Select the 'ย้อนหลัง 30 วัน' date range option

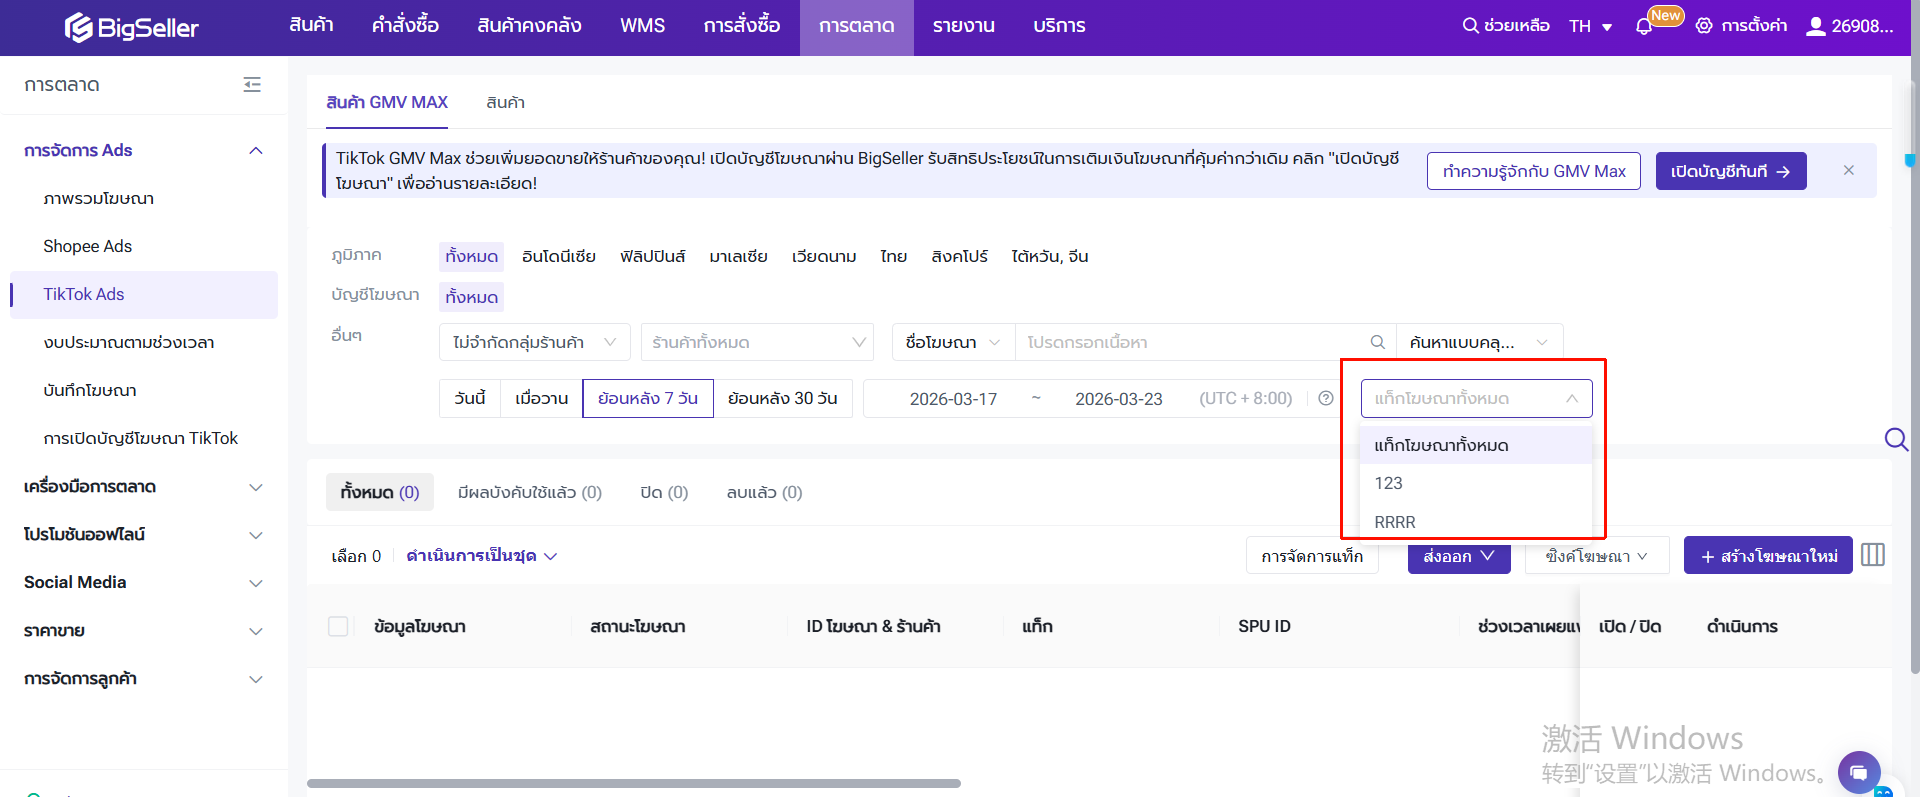(782, 398)
